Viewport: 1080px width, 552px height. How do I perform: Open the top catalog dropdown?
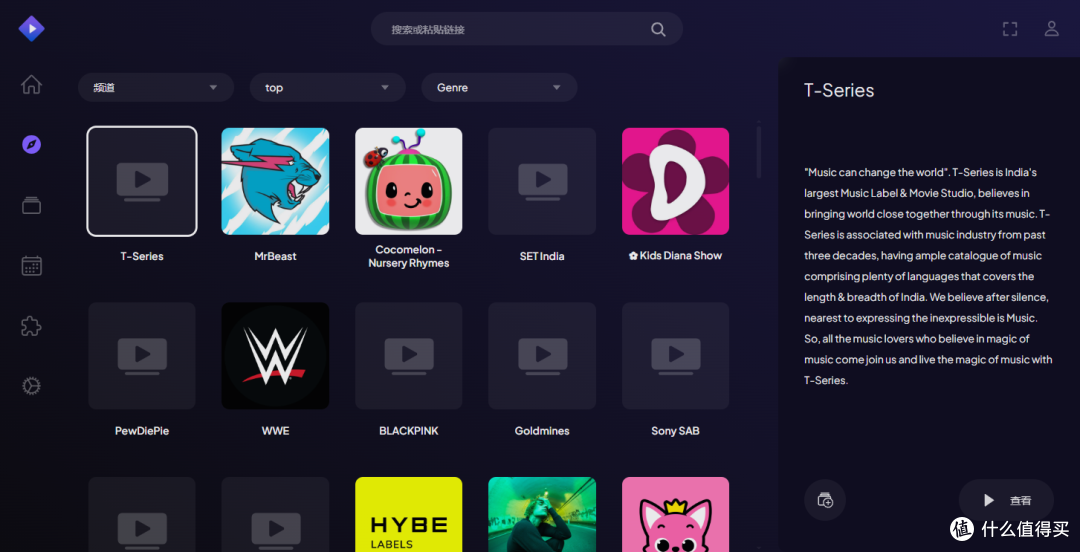tap(327, 88)
